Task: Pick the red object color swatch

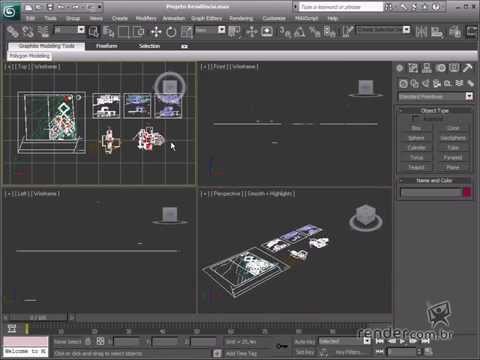Action: click(x=467, y=193)
